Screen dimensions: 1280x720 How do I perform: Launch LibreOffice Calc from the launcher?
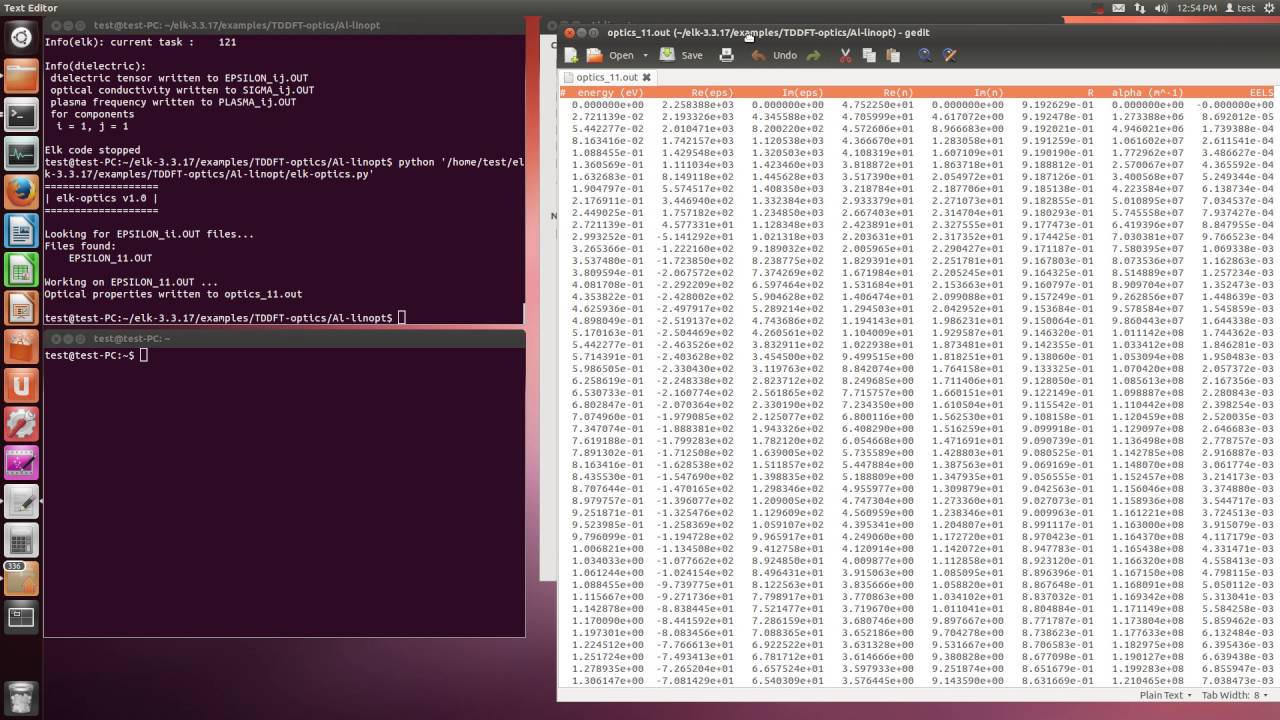[21, 268]
